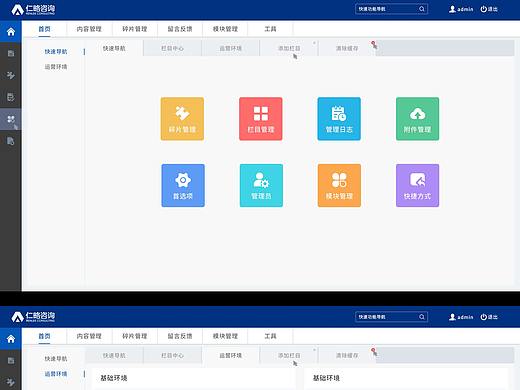This screenshot has height=390, width=520.
Task: Close the 添加栏目 sub-tab in the lower screen
Action: pyautogui.click(x=314, y=350)
